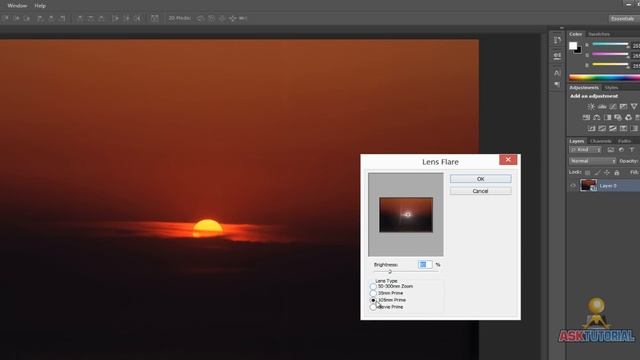
Task: Add a Color Balance adjustment
Action: pyautogui.click(x=597, y=118)
